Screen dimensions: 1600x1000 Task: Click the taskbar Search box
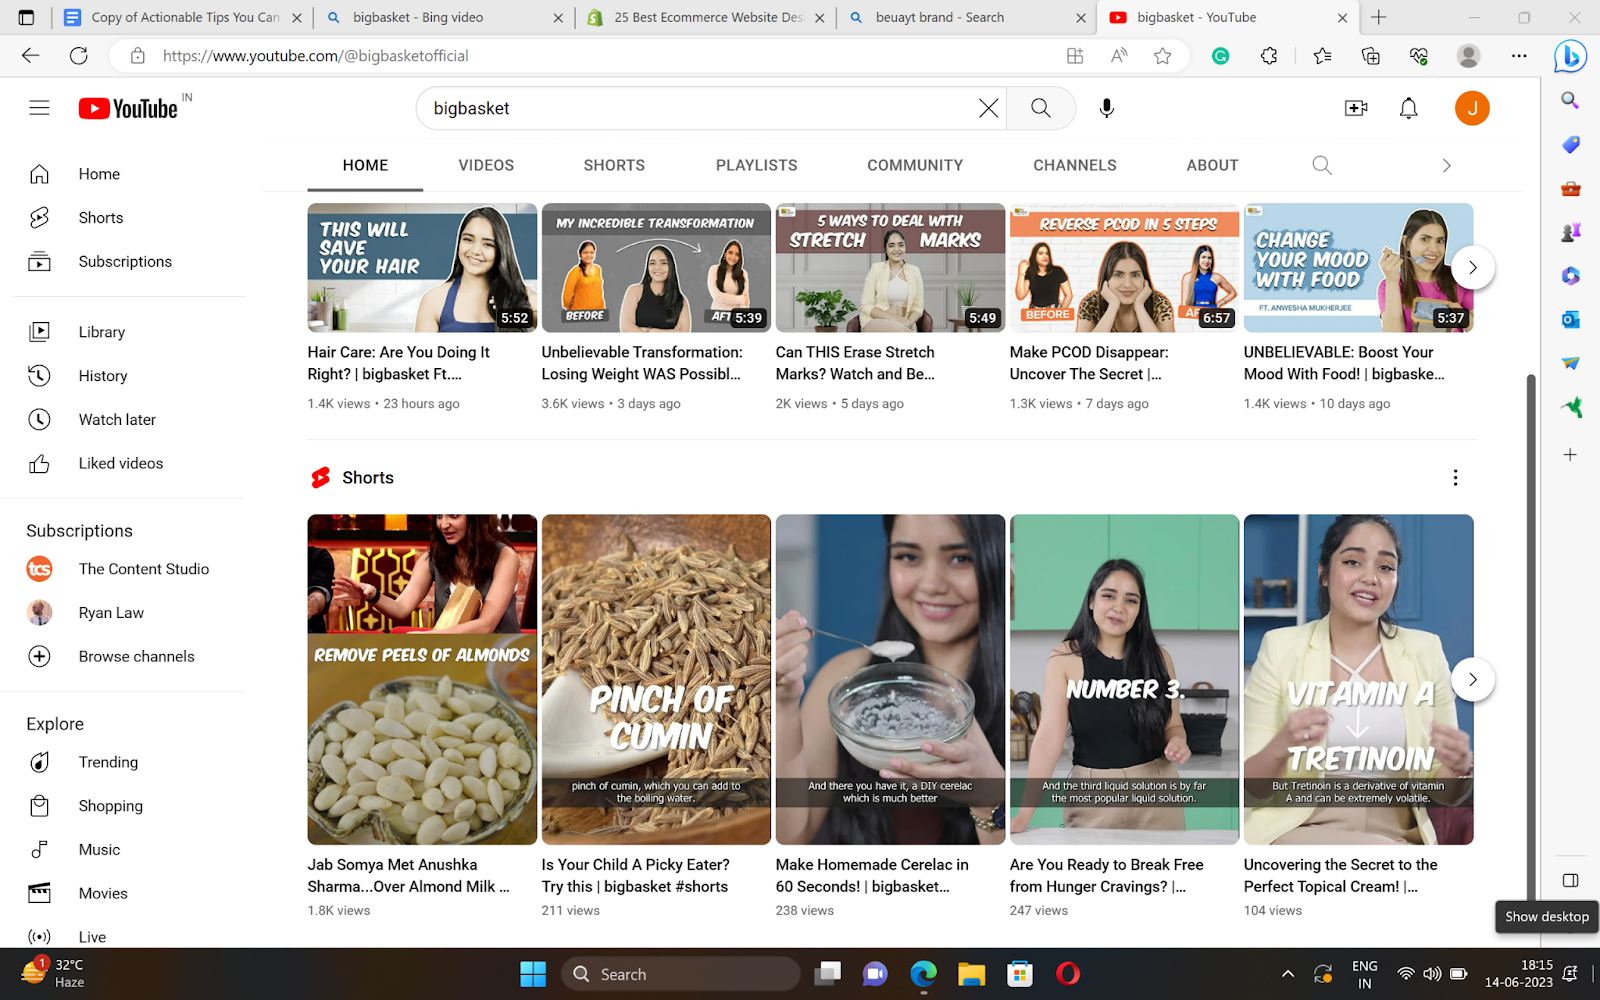680,974
